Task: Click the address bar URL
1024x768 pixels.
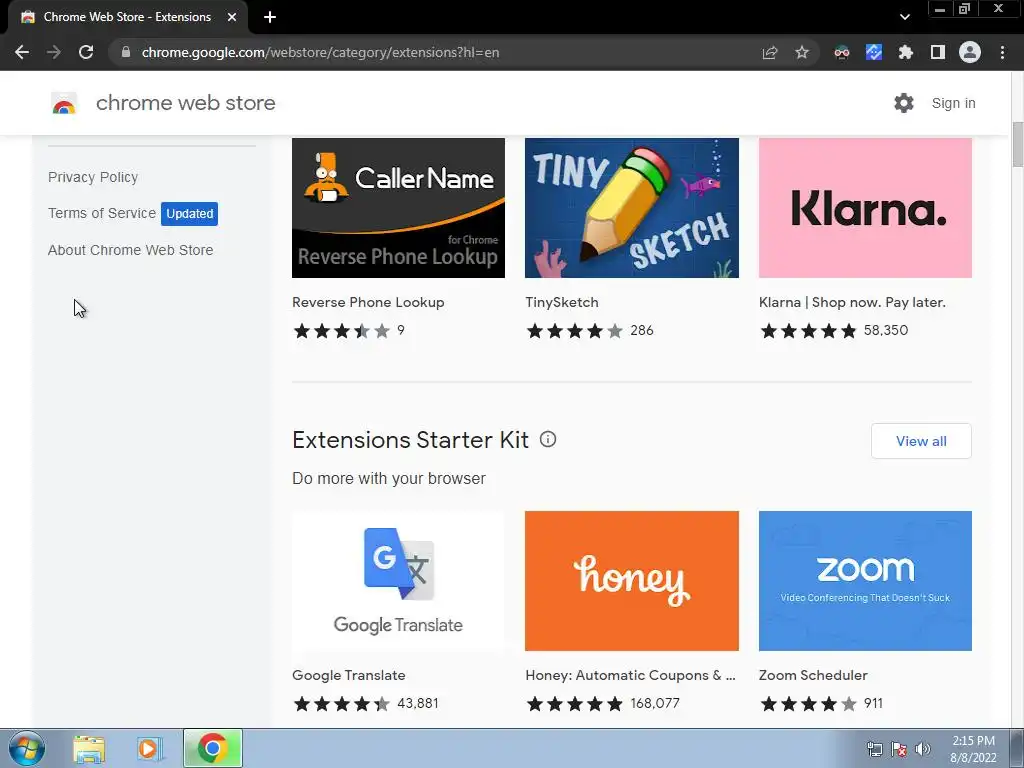Action: click(x=320, y=52)
